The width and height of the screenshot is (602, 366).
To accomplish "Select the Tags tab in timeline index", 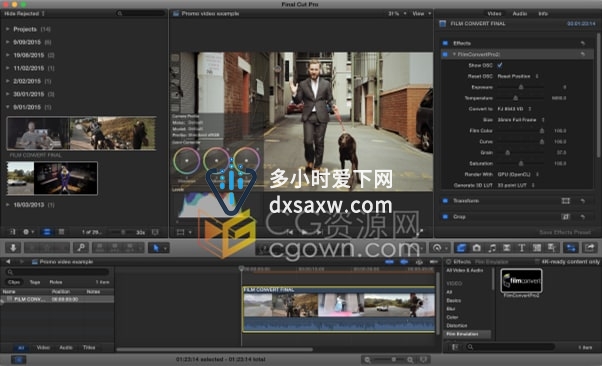I will 35,282.
